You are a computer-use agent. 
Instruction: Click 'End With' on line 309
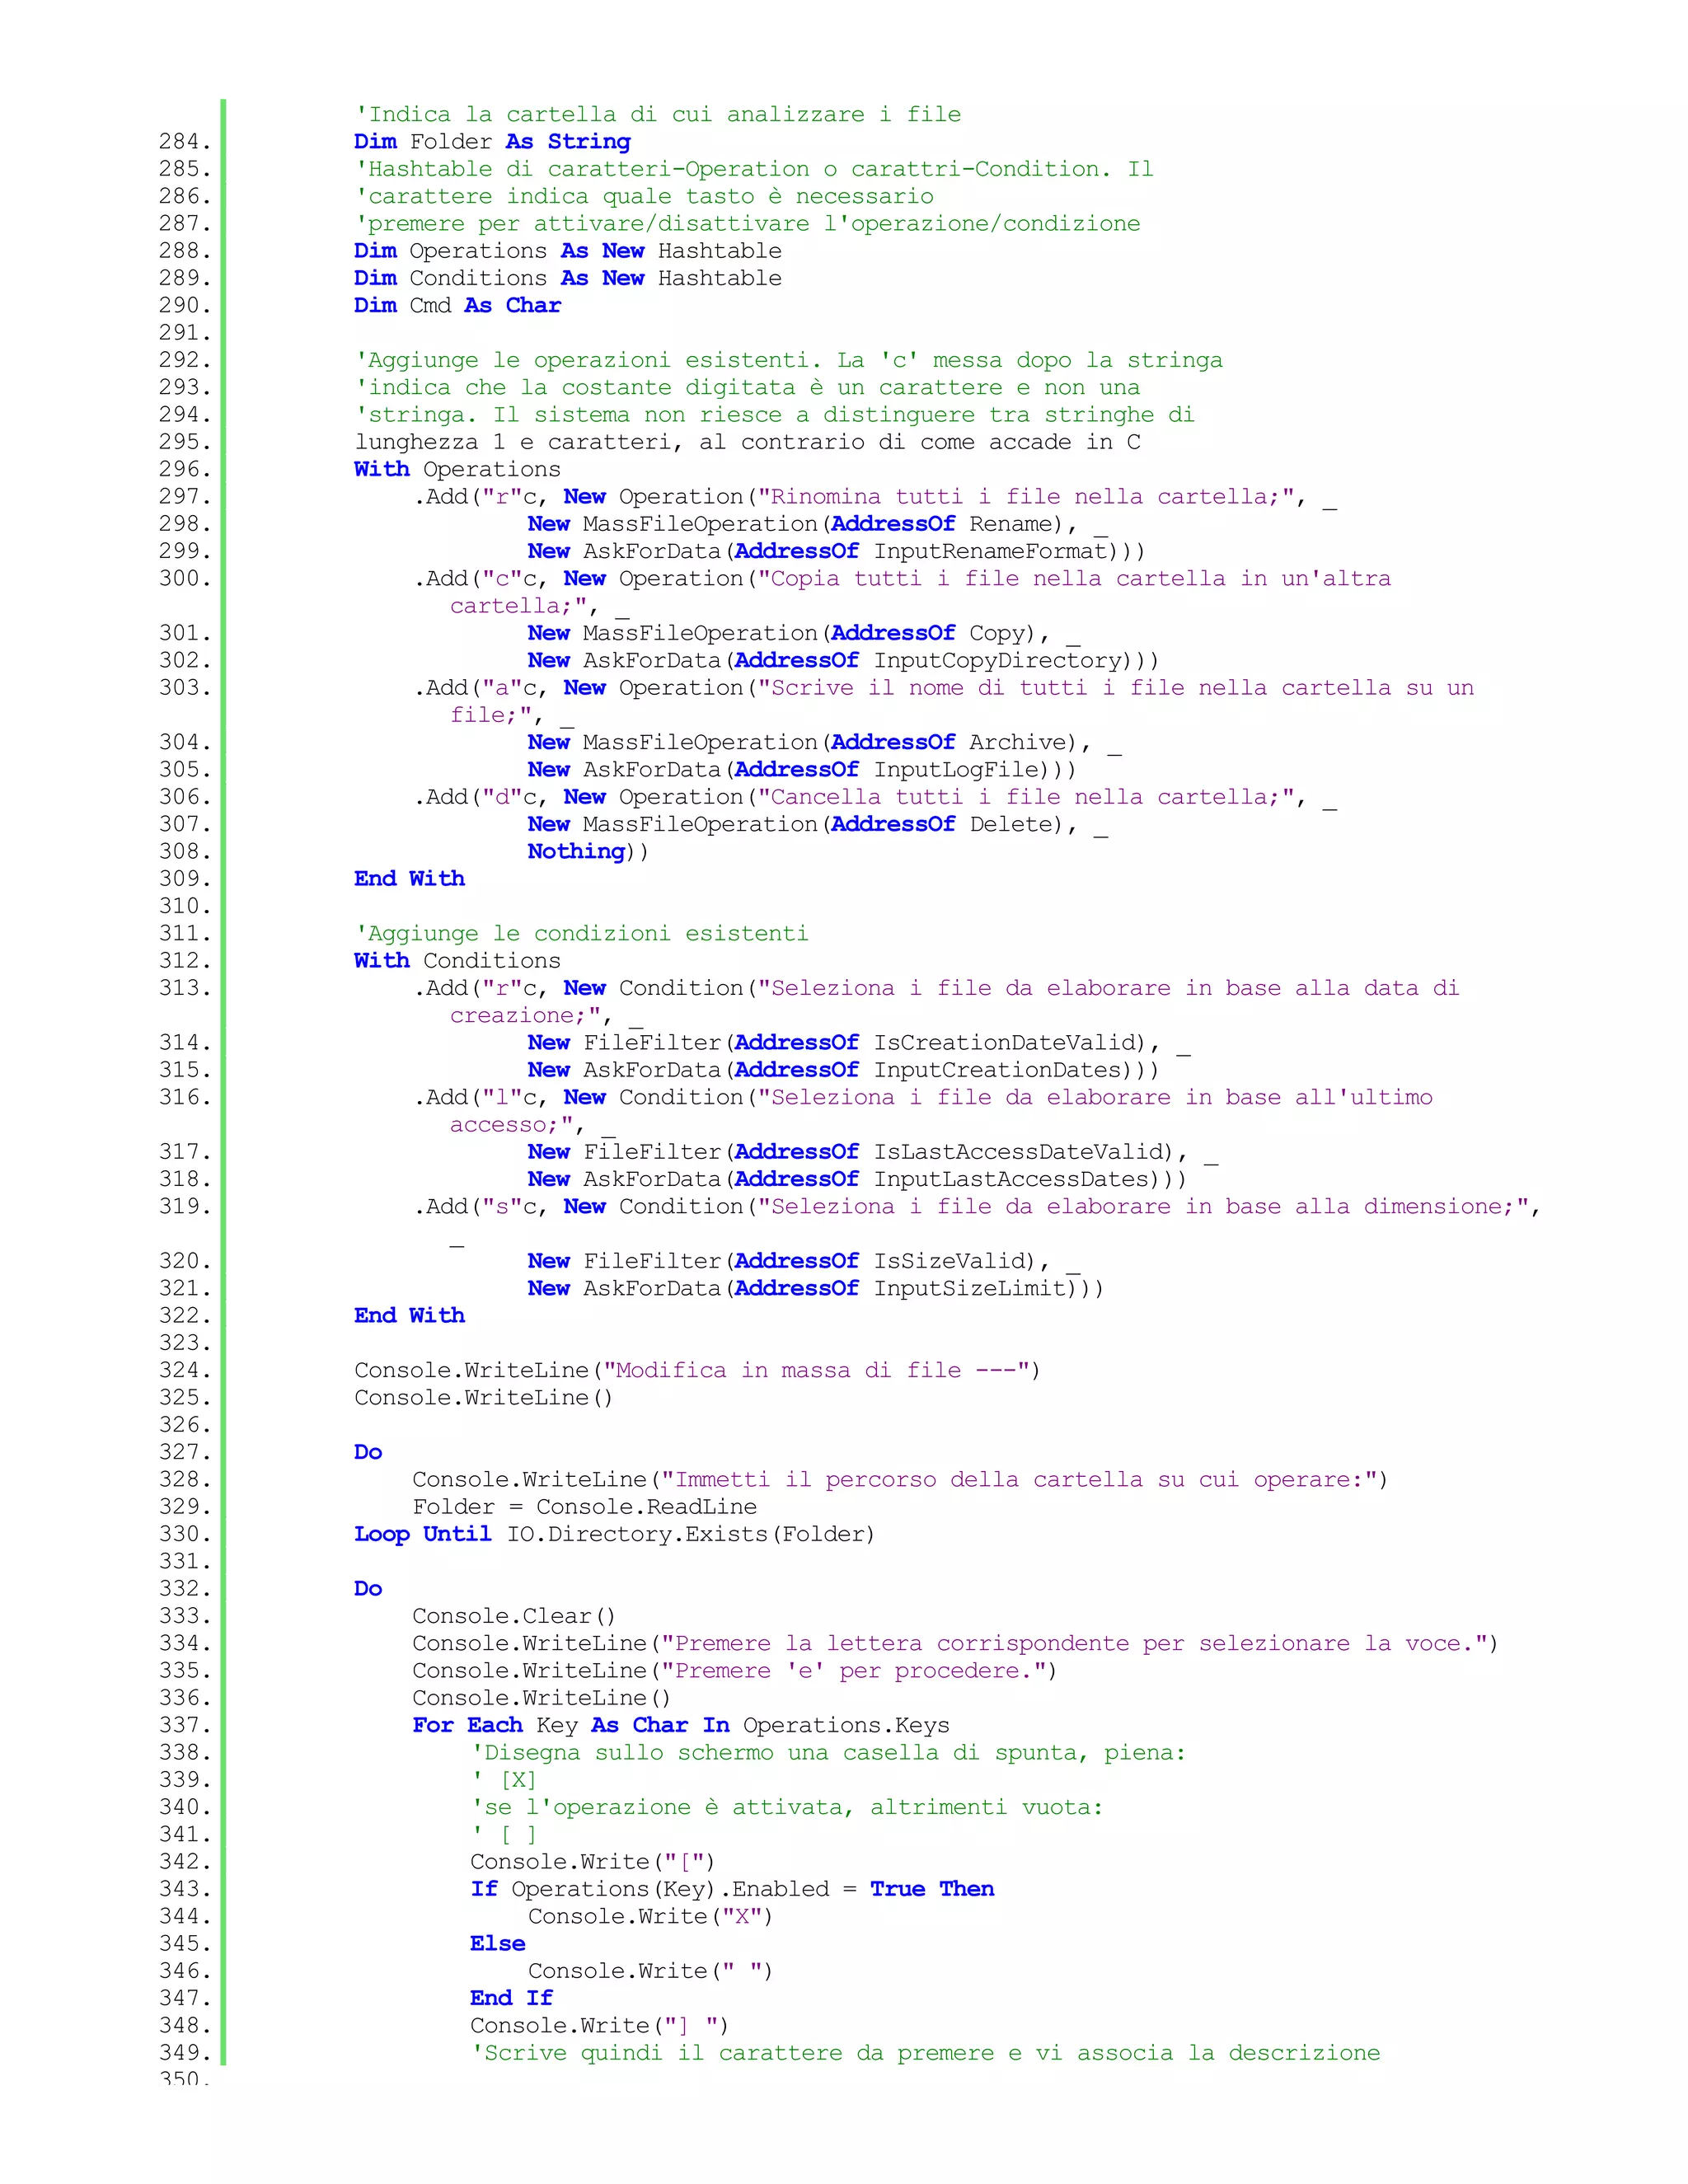coord(409,878)
